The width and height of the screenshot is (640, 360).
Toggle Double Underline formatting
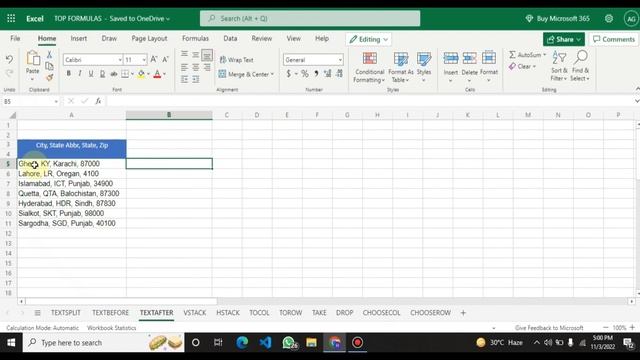pos(102,74)
